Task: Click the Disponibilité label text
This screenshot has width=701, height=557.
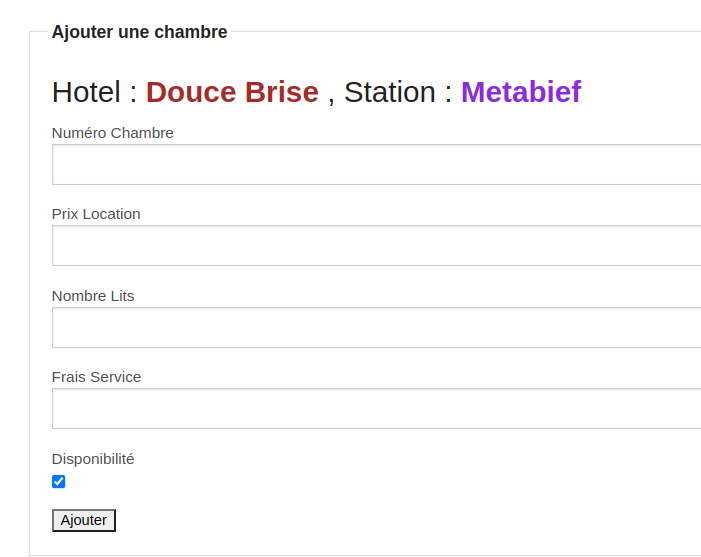Action: pyautogui.click(x=93, y=459)
